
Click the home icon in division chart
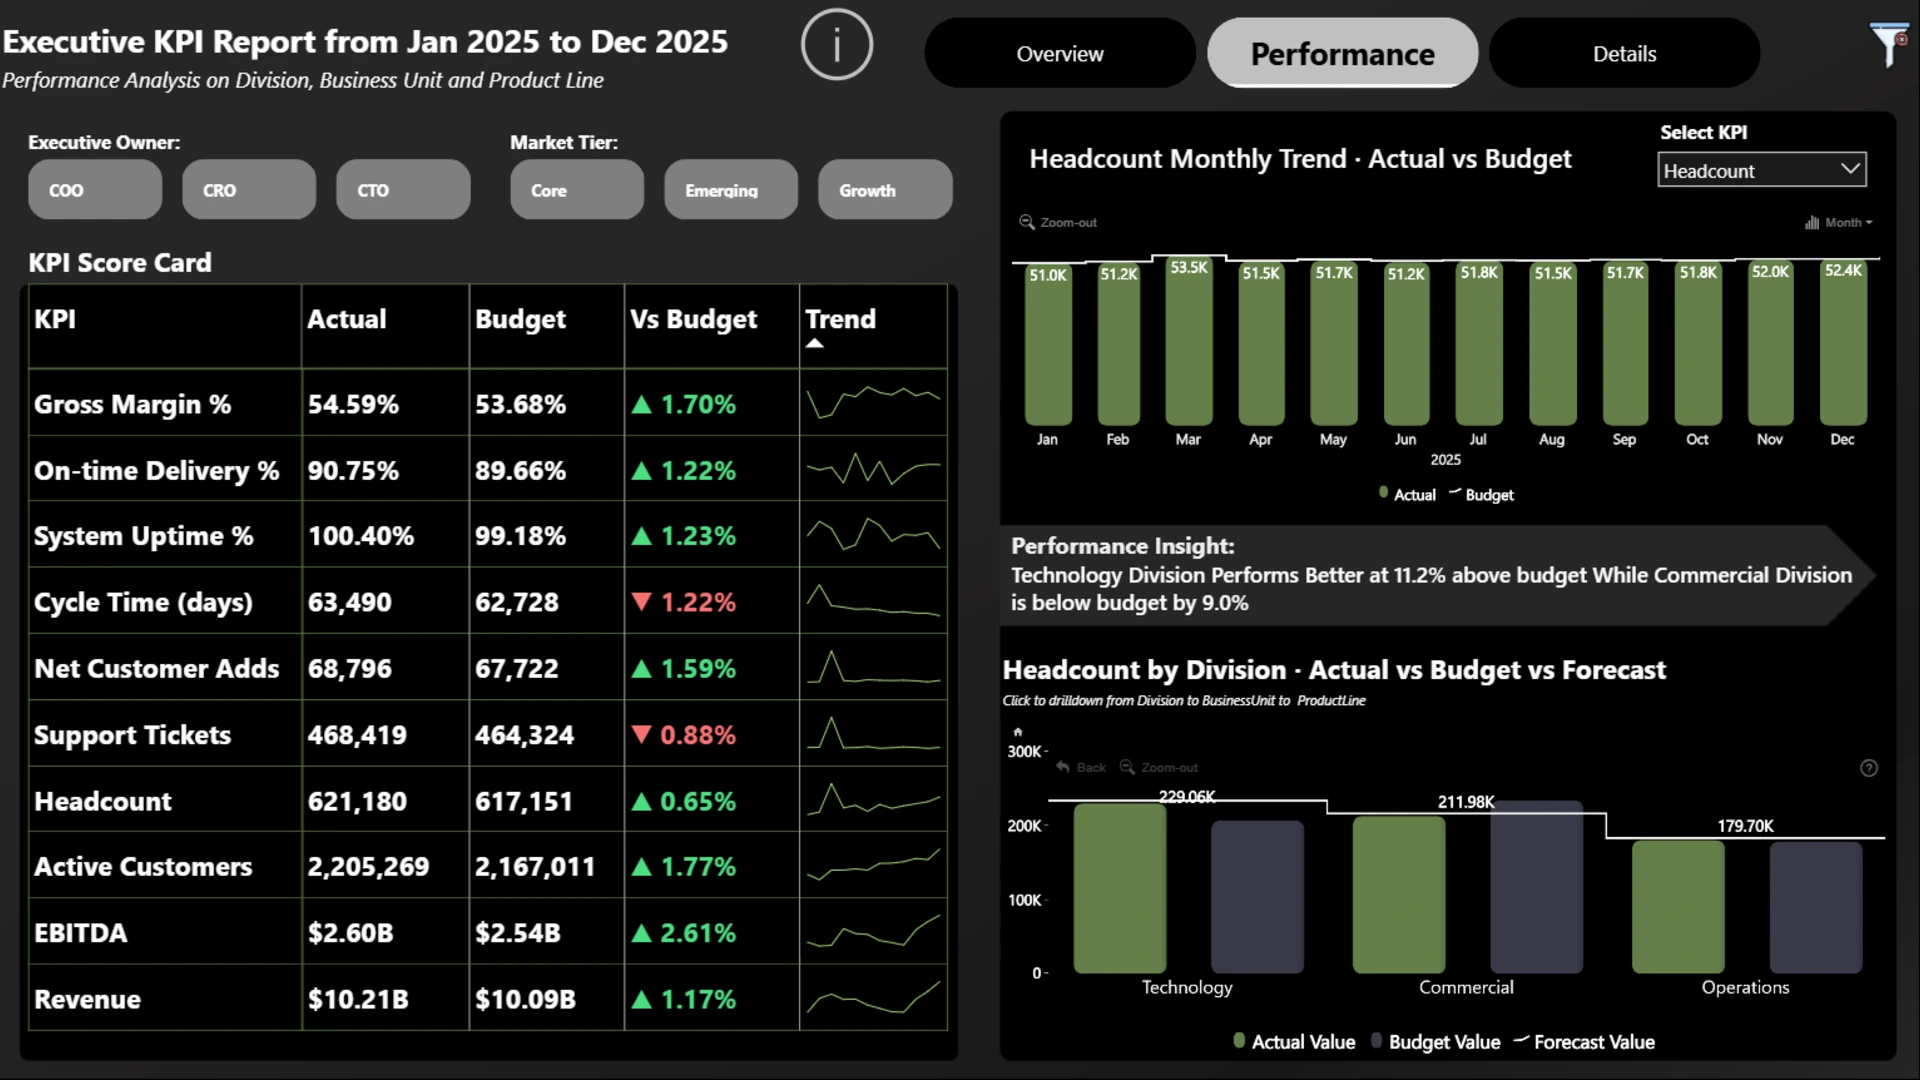(x=1018, y=732)
